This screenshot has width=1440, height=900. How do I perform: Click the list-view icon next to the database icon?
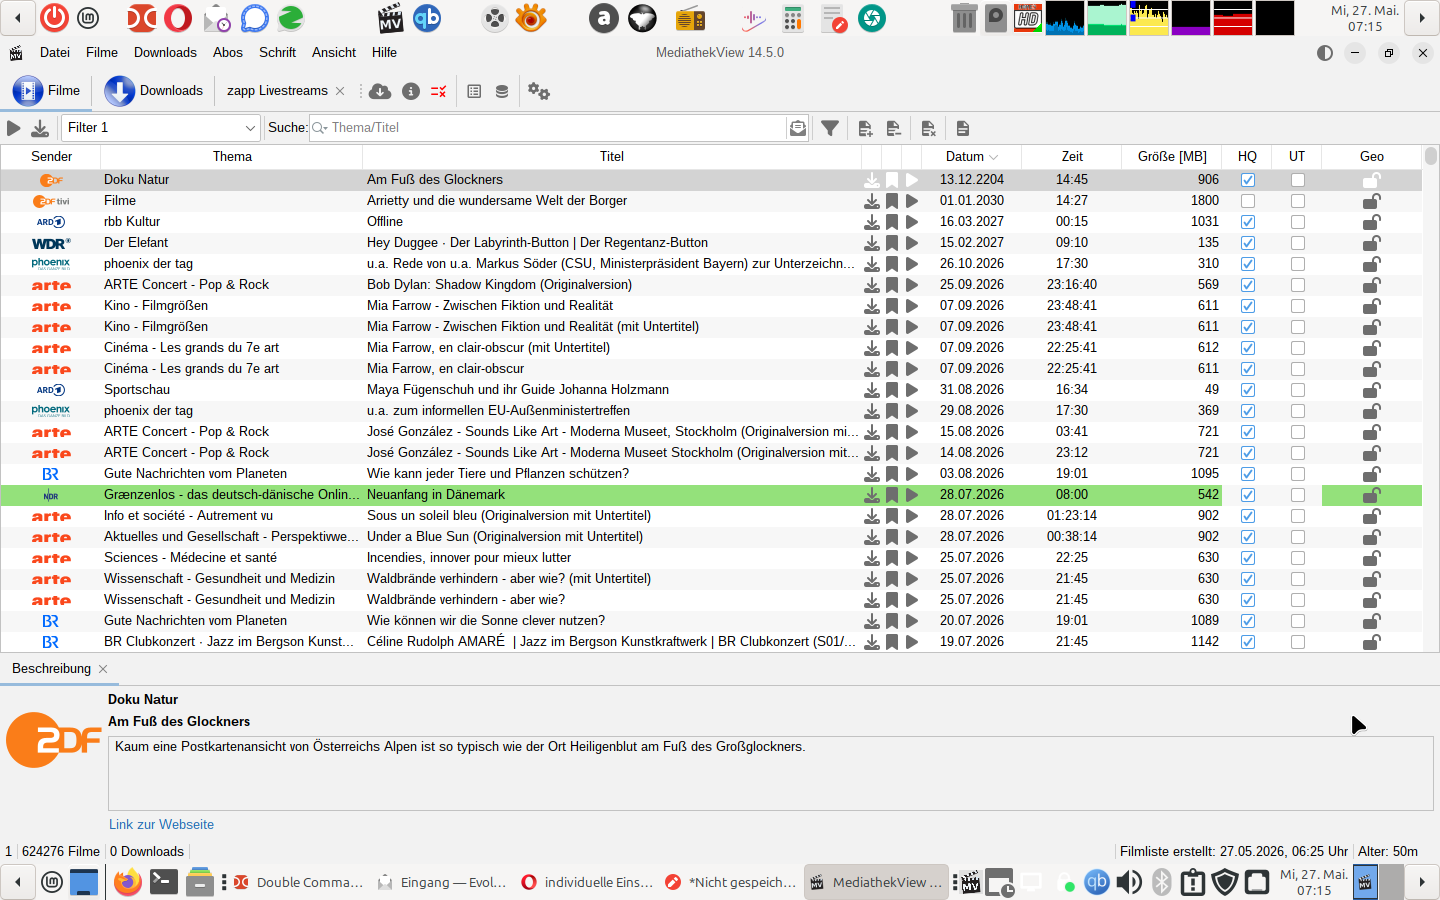pos(474,91)
